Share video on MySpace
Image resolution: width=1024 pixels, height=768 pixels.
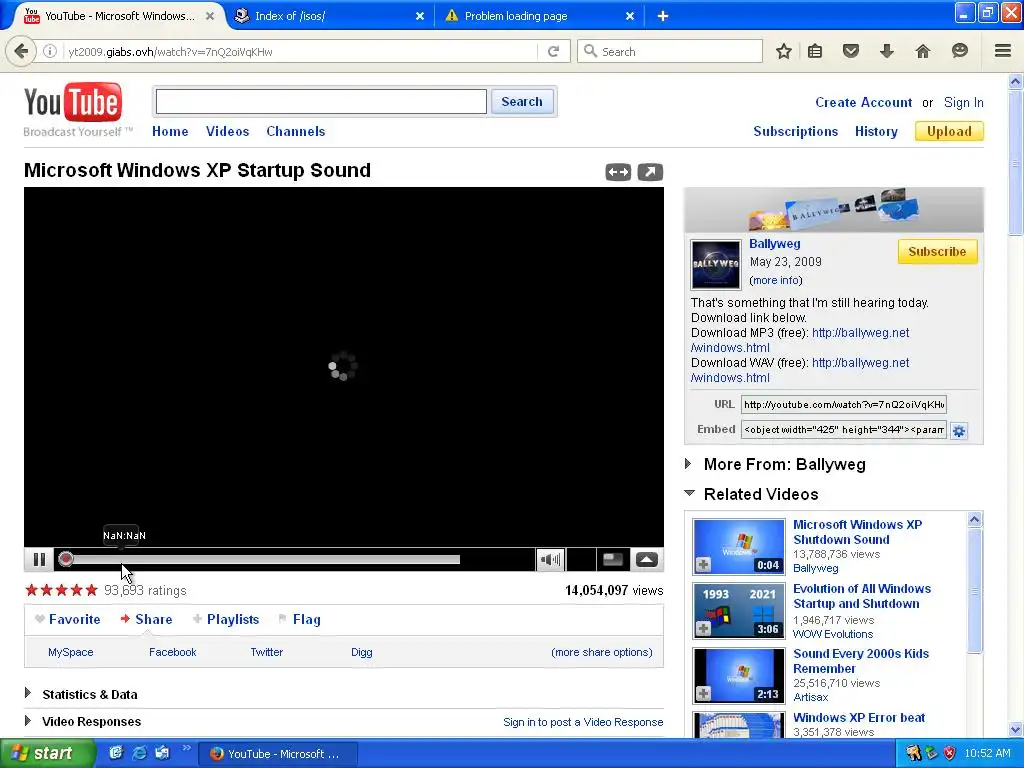point(71,652)
